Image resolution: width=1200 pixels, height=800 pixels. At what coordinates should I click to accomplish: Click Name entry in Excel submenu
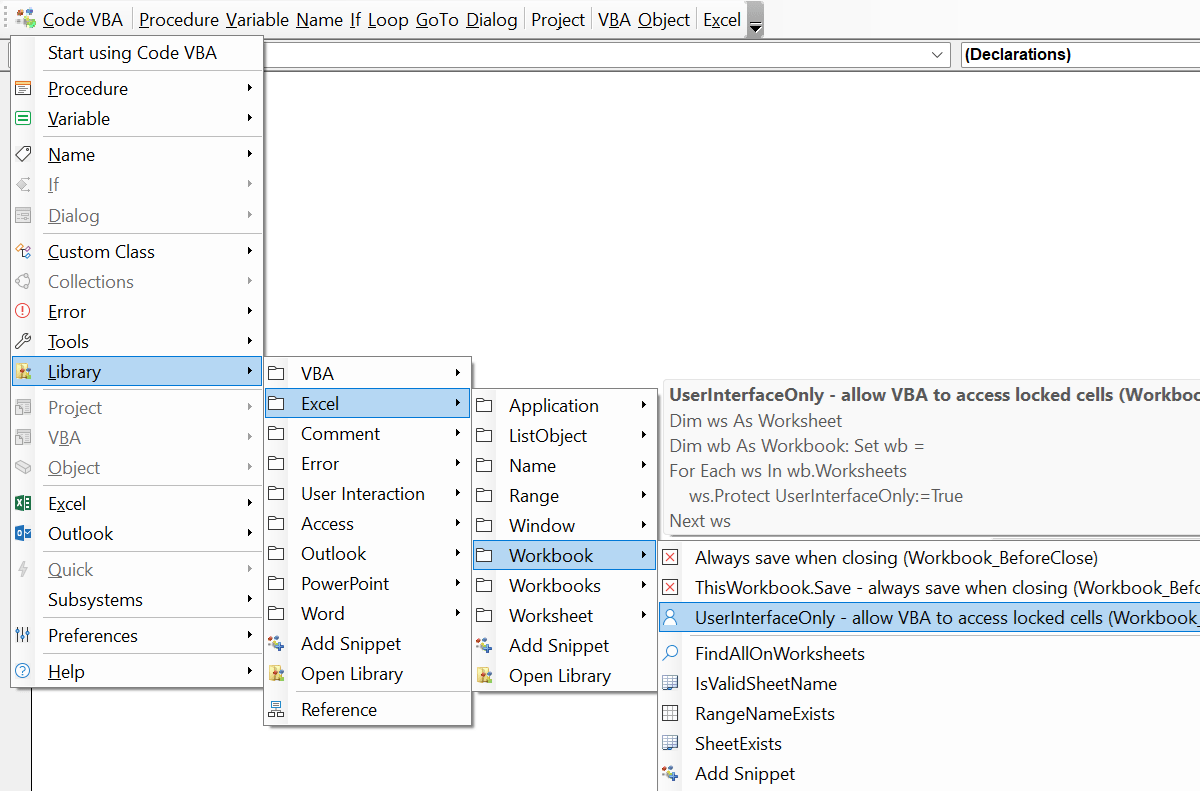point(565,466)
